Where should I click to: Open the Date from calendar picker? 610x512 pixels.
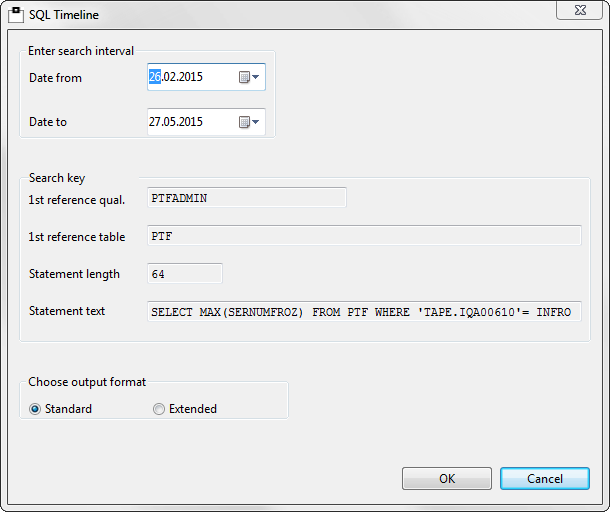coord(249,77)
